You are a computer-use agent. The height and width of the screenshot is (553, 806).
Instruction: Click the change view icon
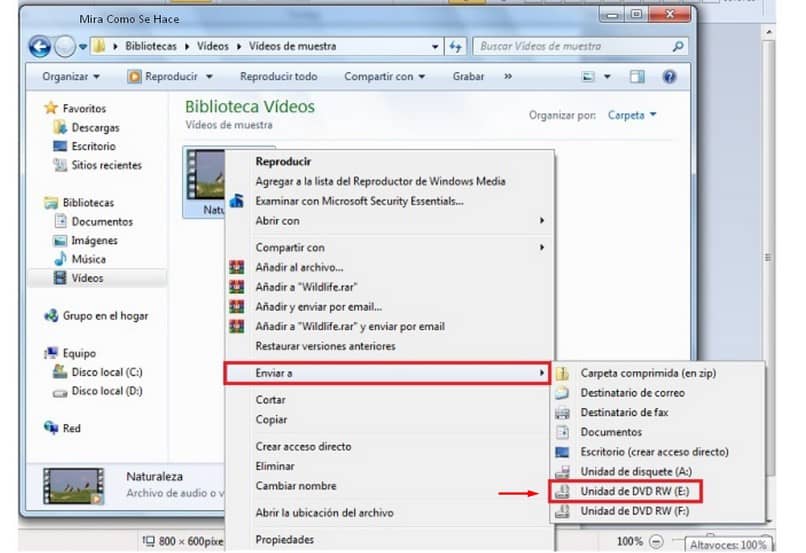[588, 77]
